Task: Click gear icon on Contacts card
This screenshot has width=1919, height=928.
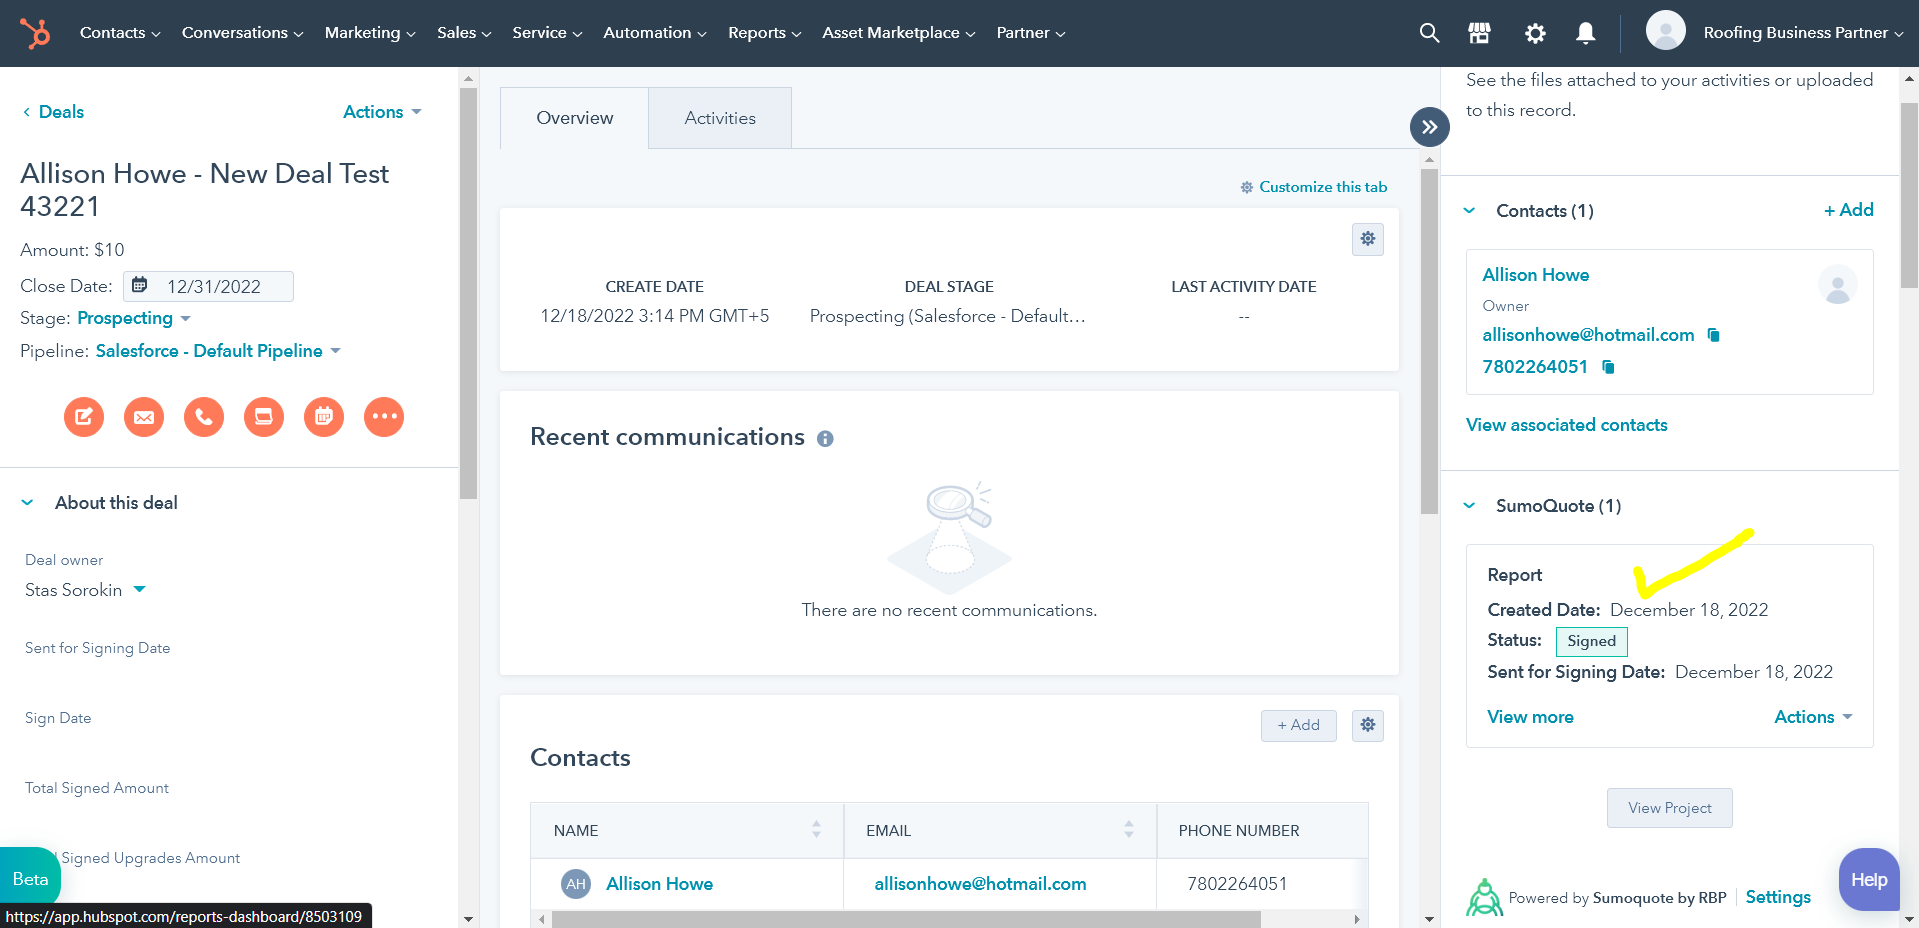Action: tap(1367, 725)
